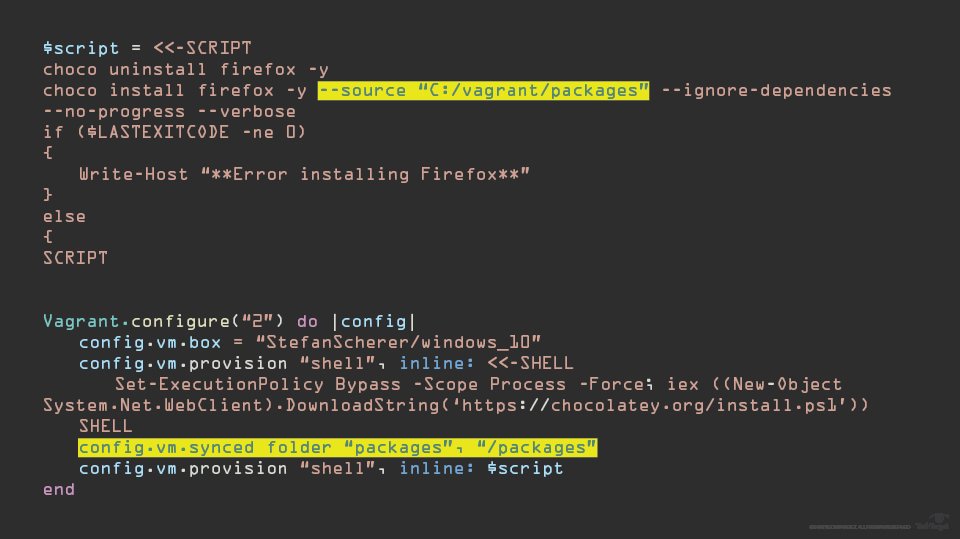Click the $script variable on the first line
This screenshot has width=960, height=539.
[x=81, y=48]
